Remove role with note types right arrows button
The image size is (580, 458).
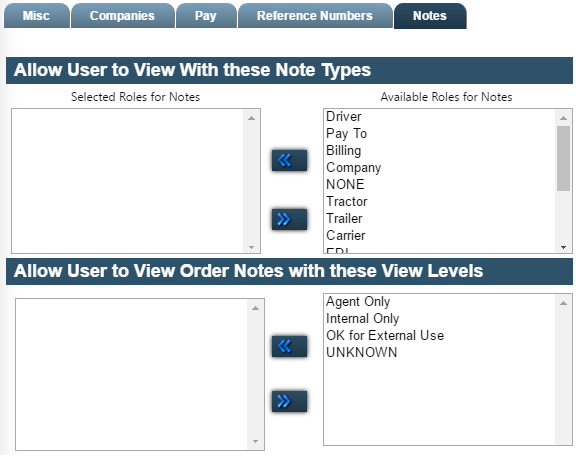pos(289,219)
